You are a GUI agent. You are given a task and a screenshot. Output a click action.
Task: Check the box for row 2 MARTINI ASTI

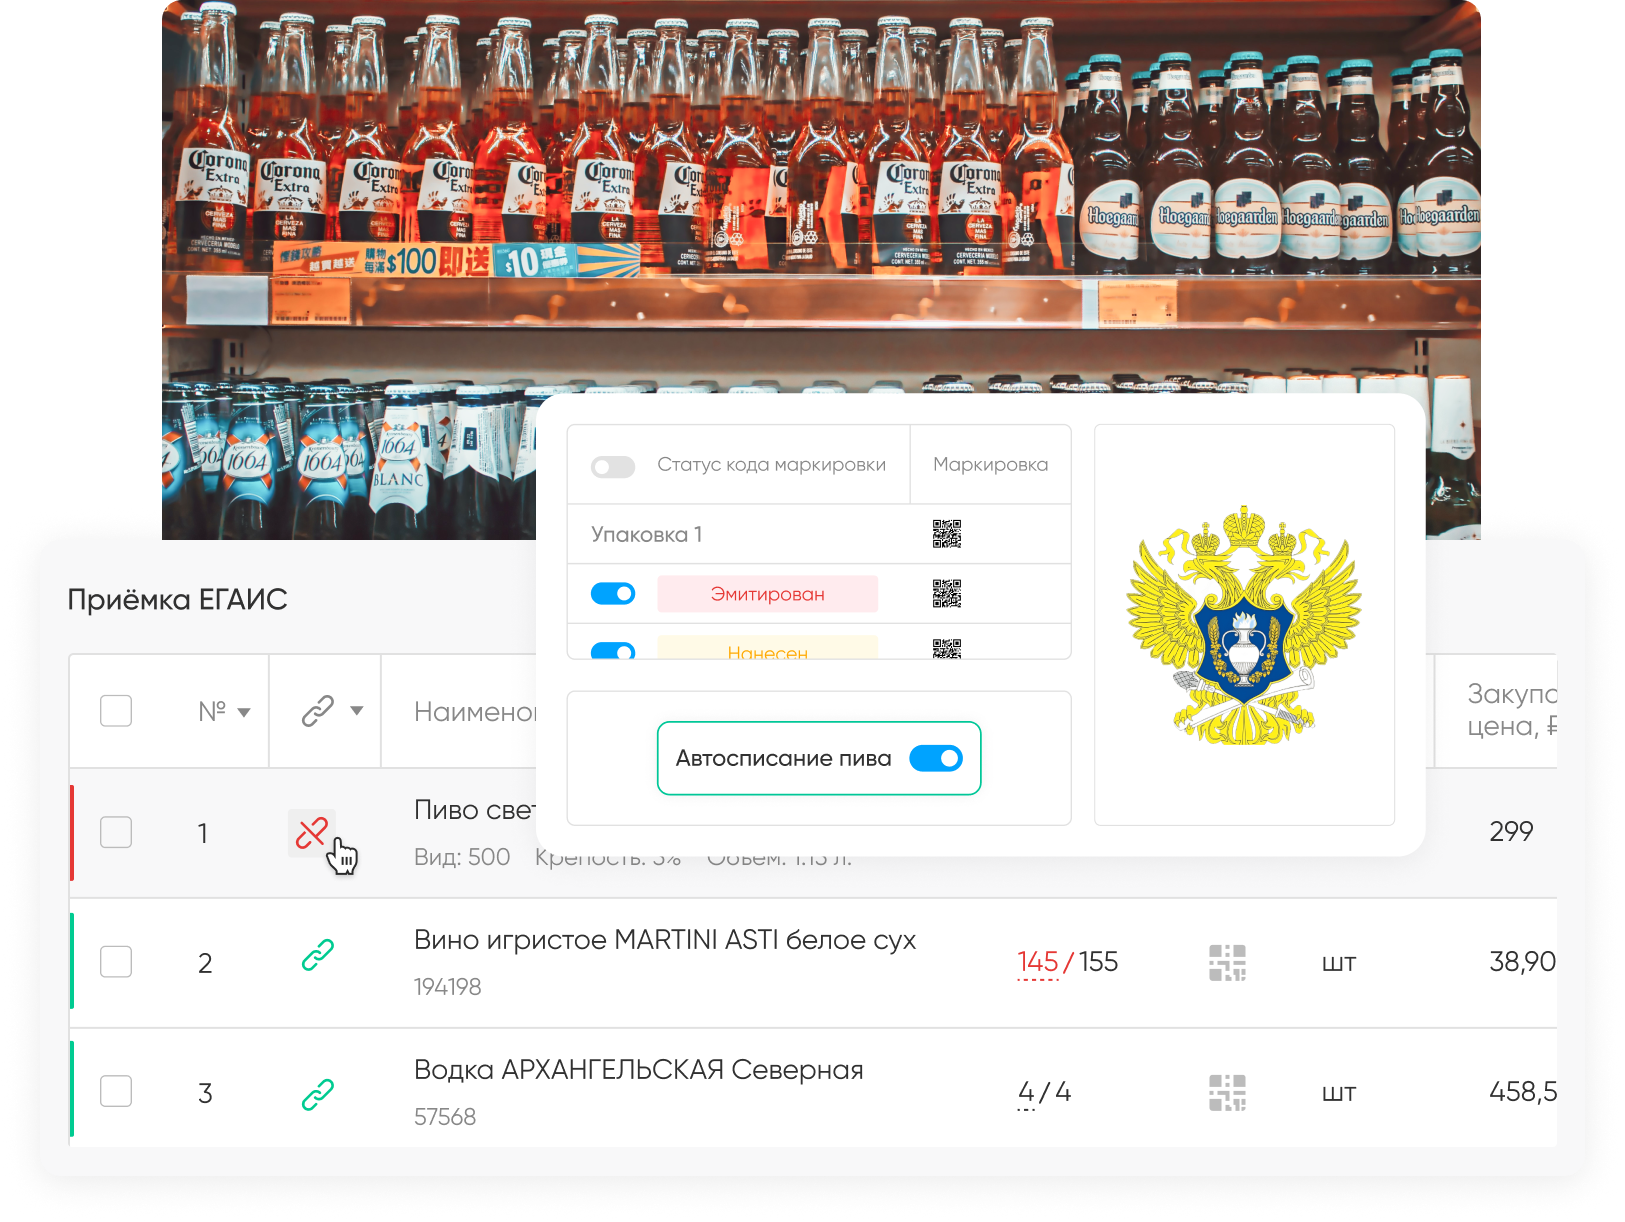[x=116, y=962]
